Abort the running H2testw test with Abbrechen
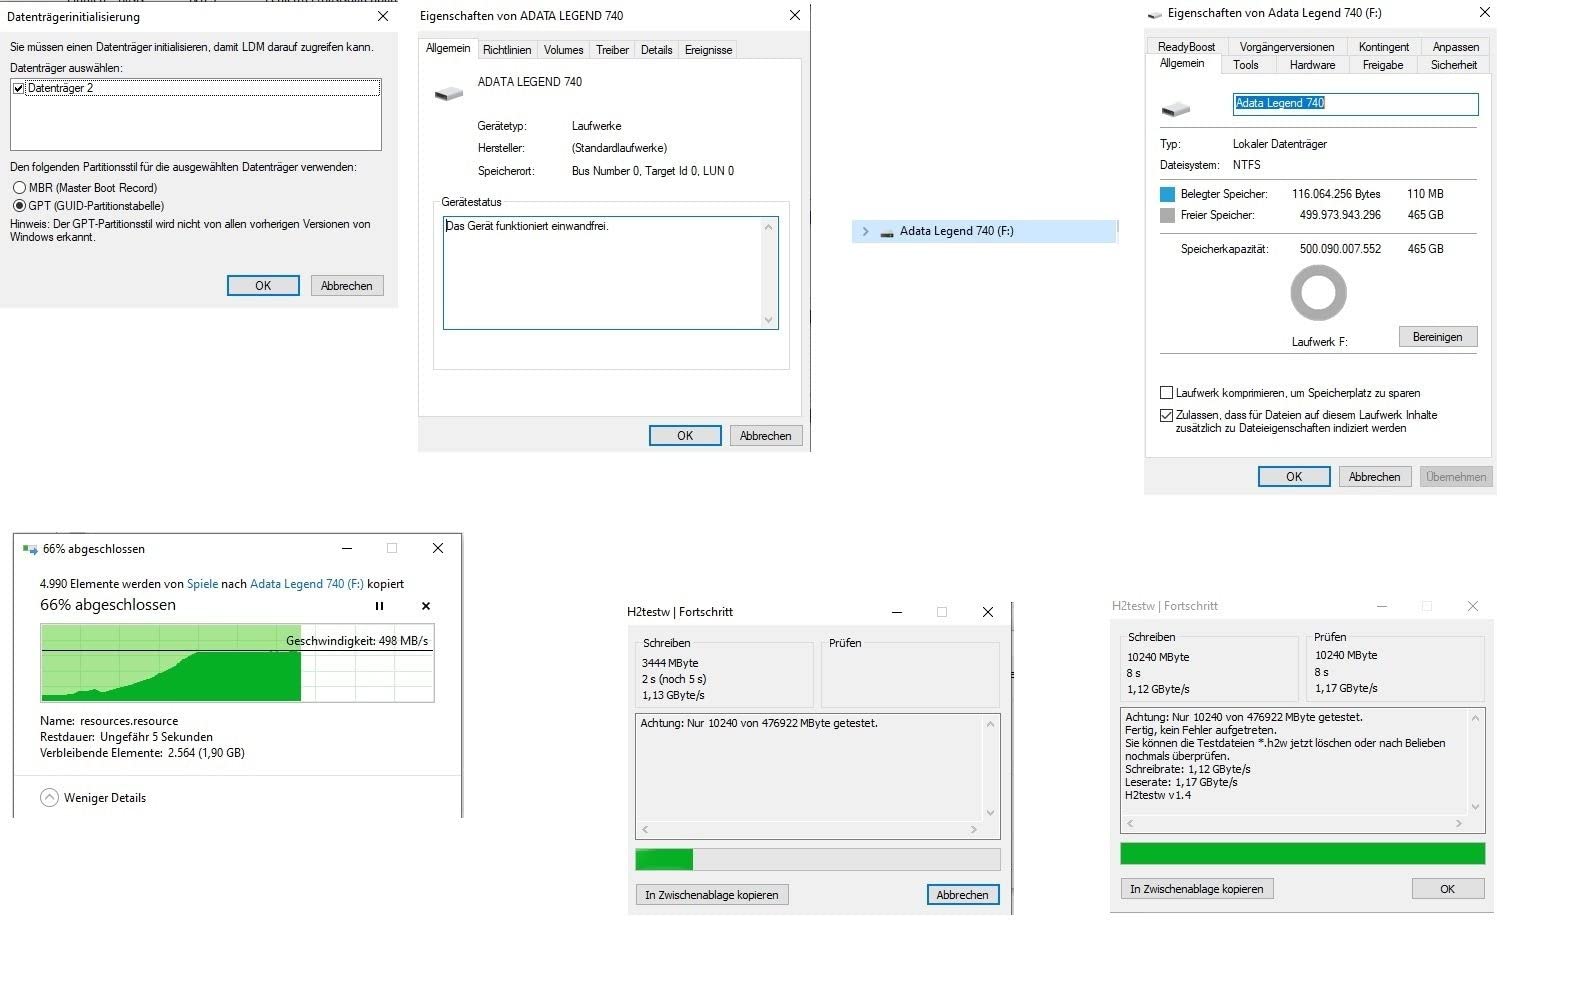The height and width of the screenshot is (985, 1583). (x=963, y=895)
